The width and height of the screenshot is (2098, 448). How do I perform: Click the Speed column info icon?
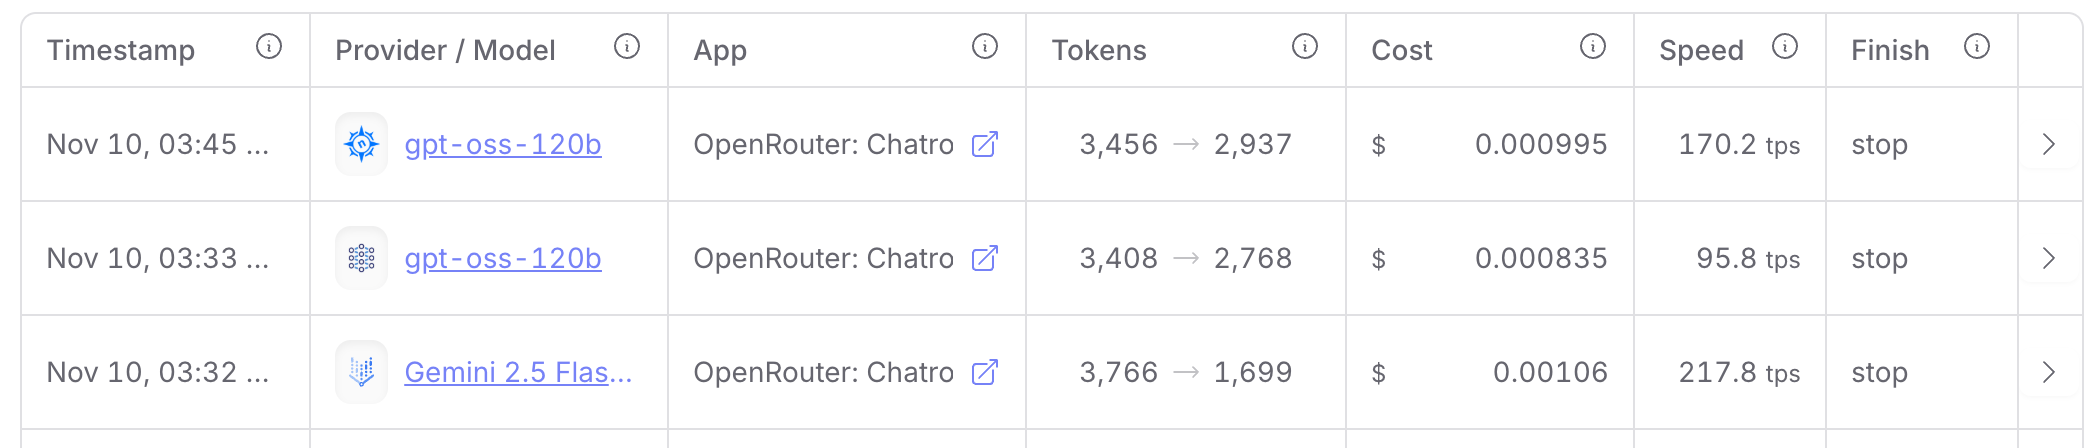point(1785,46)
